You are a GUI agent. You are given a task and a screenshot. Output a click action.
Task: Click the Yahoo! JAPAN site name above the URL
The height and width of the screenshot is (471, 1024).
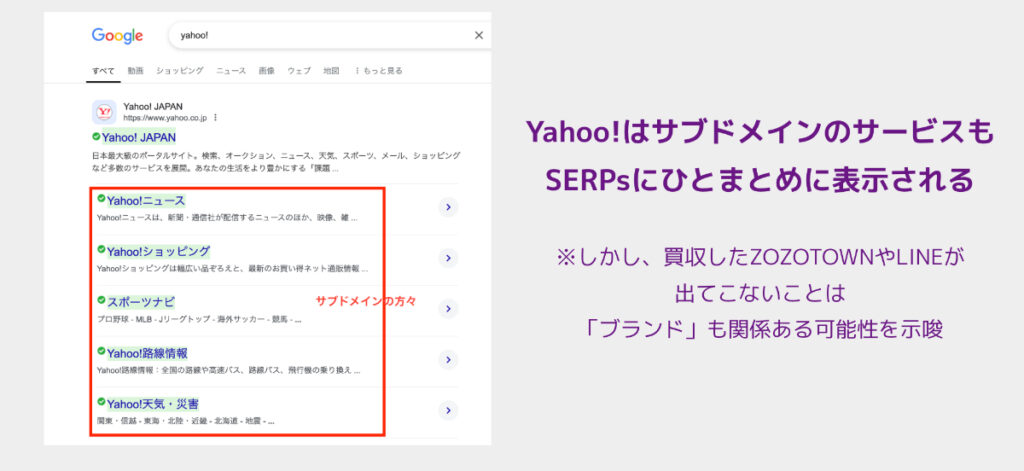(x=153, y=106)
